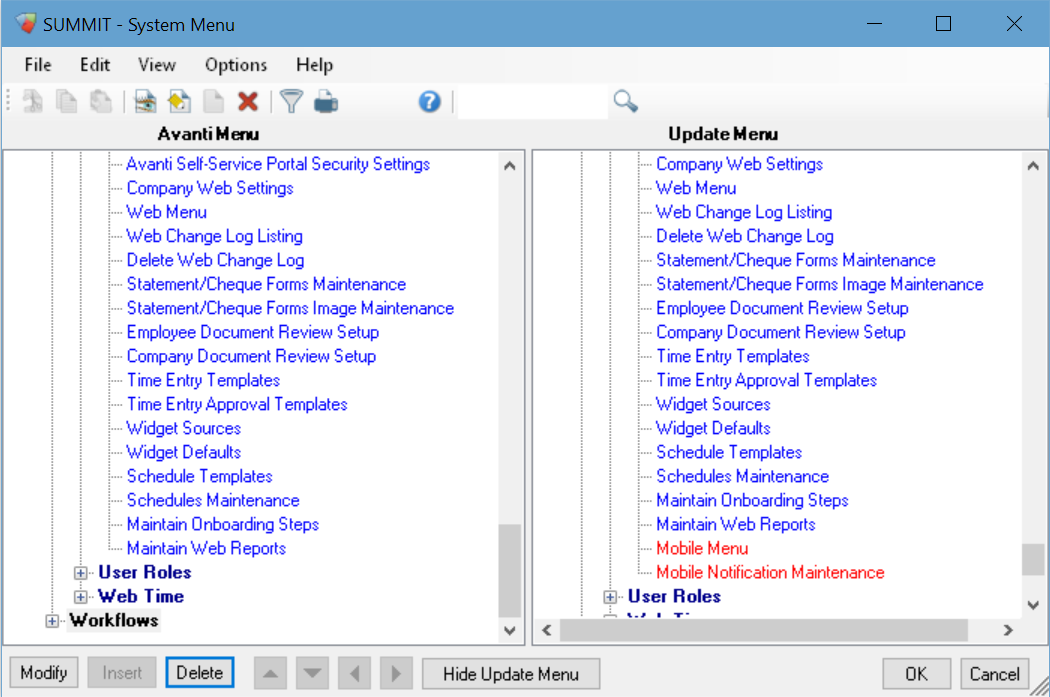This screenshot has height=697, width=1050.
Task: Select Company Web Settings in Avanti Menu
Action: pyautogui.click(x=210, y=188)
